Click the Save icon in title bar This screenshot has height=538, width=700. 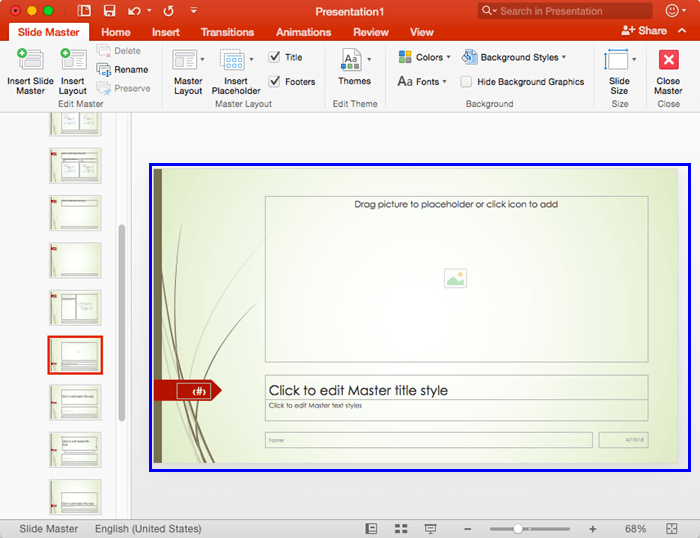(x=109, y=11)
